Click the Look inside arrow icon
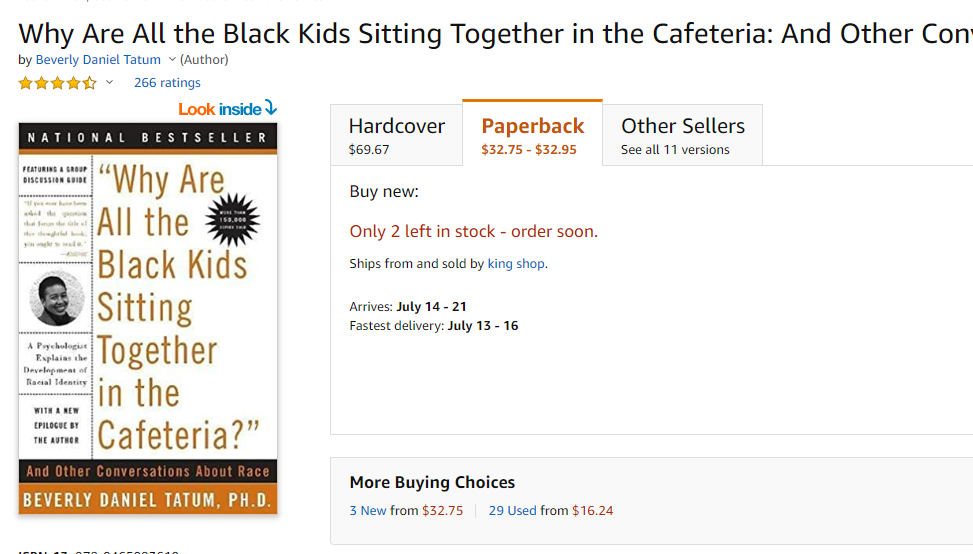This screenshot has width=973, height=554. pos(271,108)
